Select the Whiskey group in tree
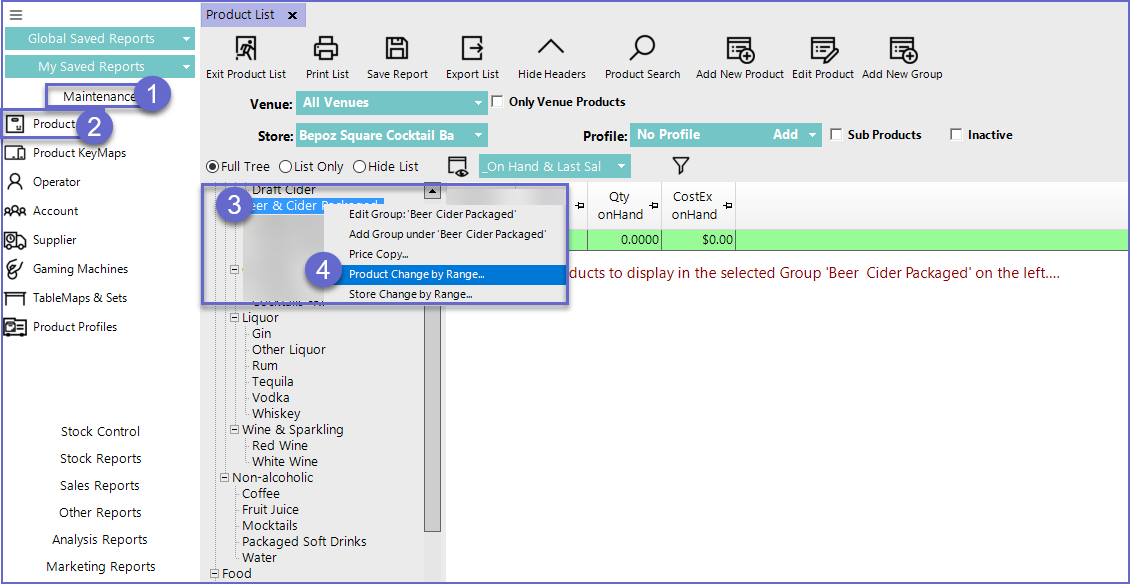 [276, 414]
